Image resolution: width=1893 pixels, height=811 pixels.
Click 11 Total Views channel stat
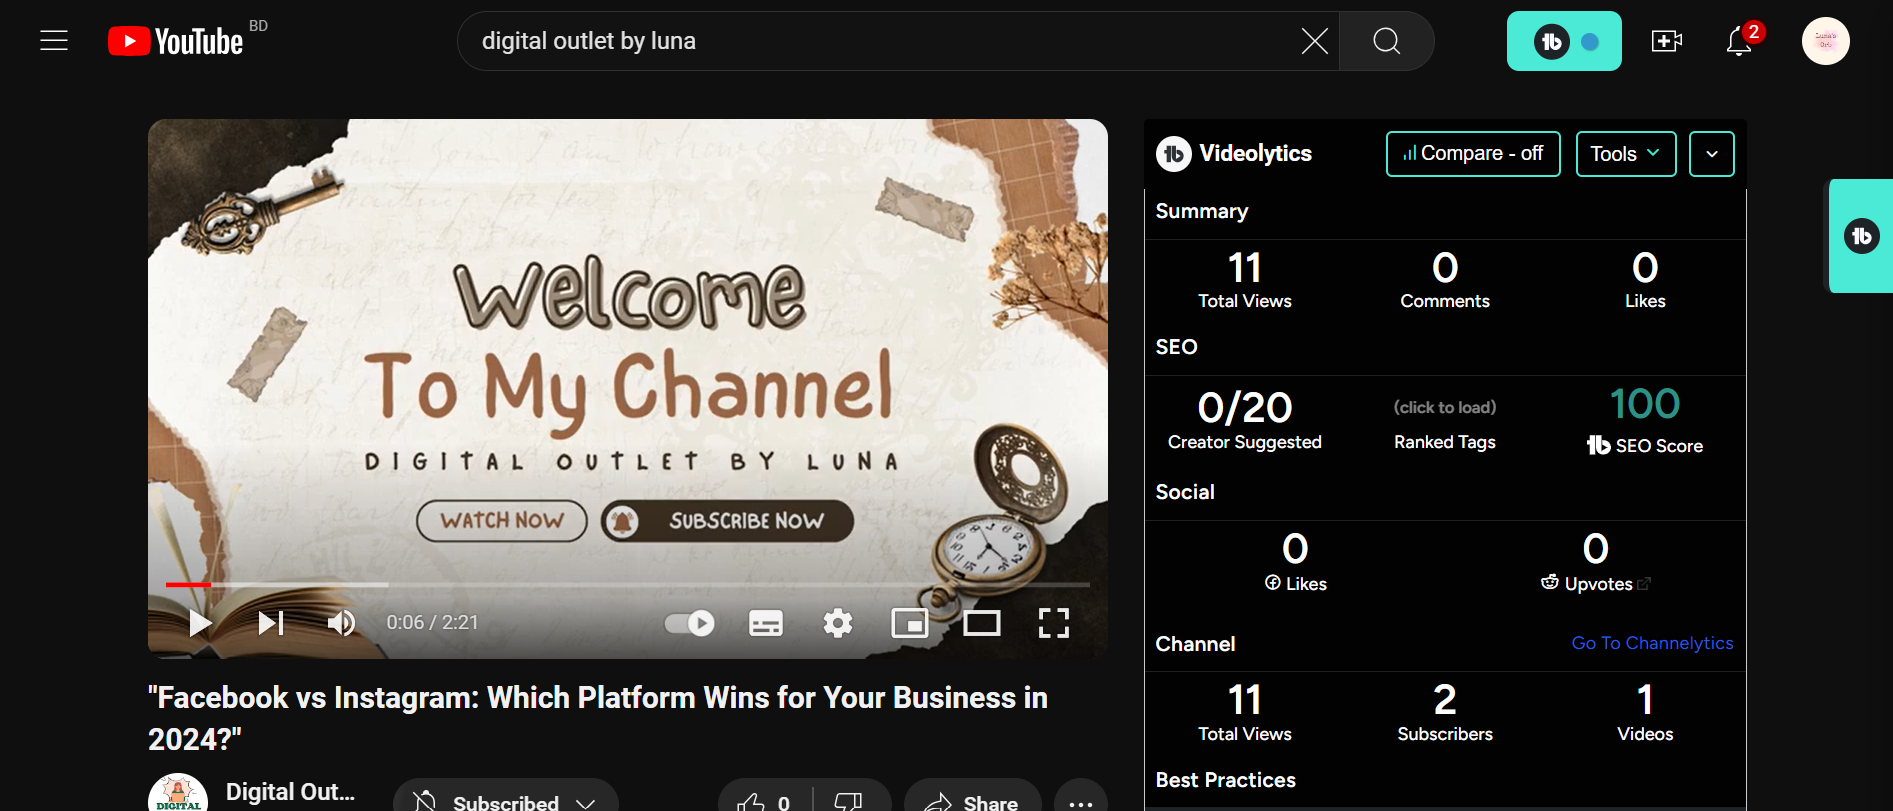click(x=1245, y=713)
